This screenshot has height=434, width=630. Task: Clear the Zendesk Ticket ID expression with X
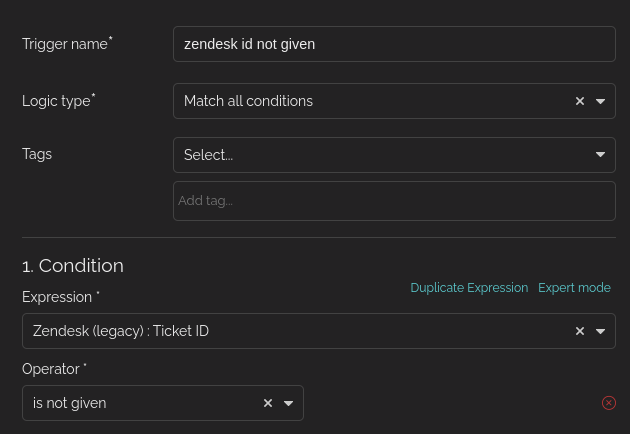point(579,331)
